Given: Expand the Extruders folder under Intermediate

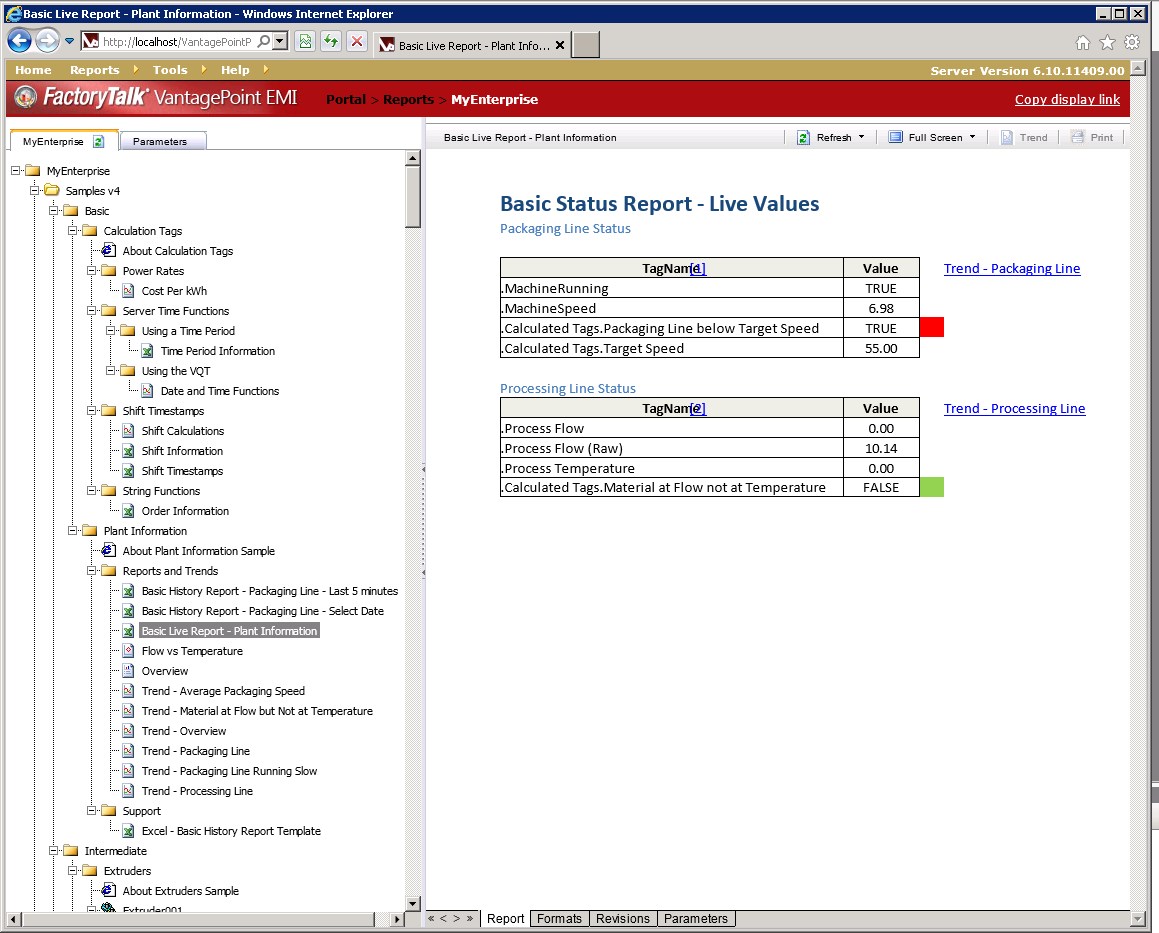Looking at the screenshot, I should [70, 870].
